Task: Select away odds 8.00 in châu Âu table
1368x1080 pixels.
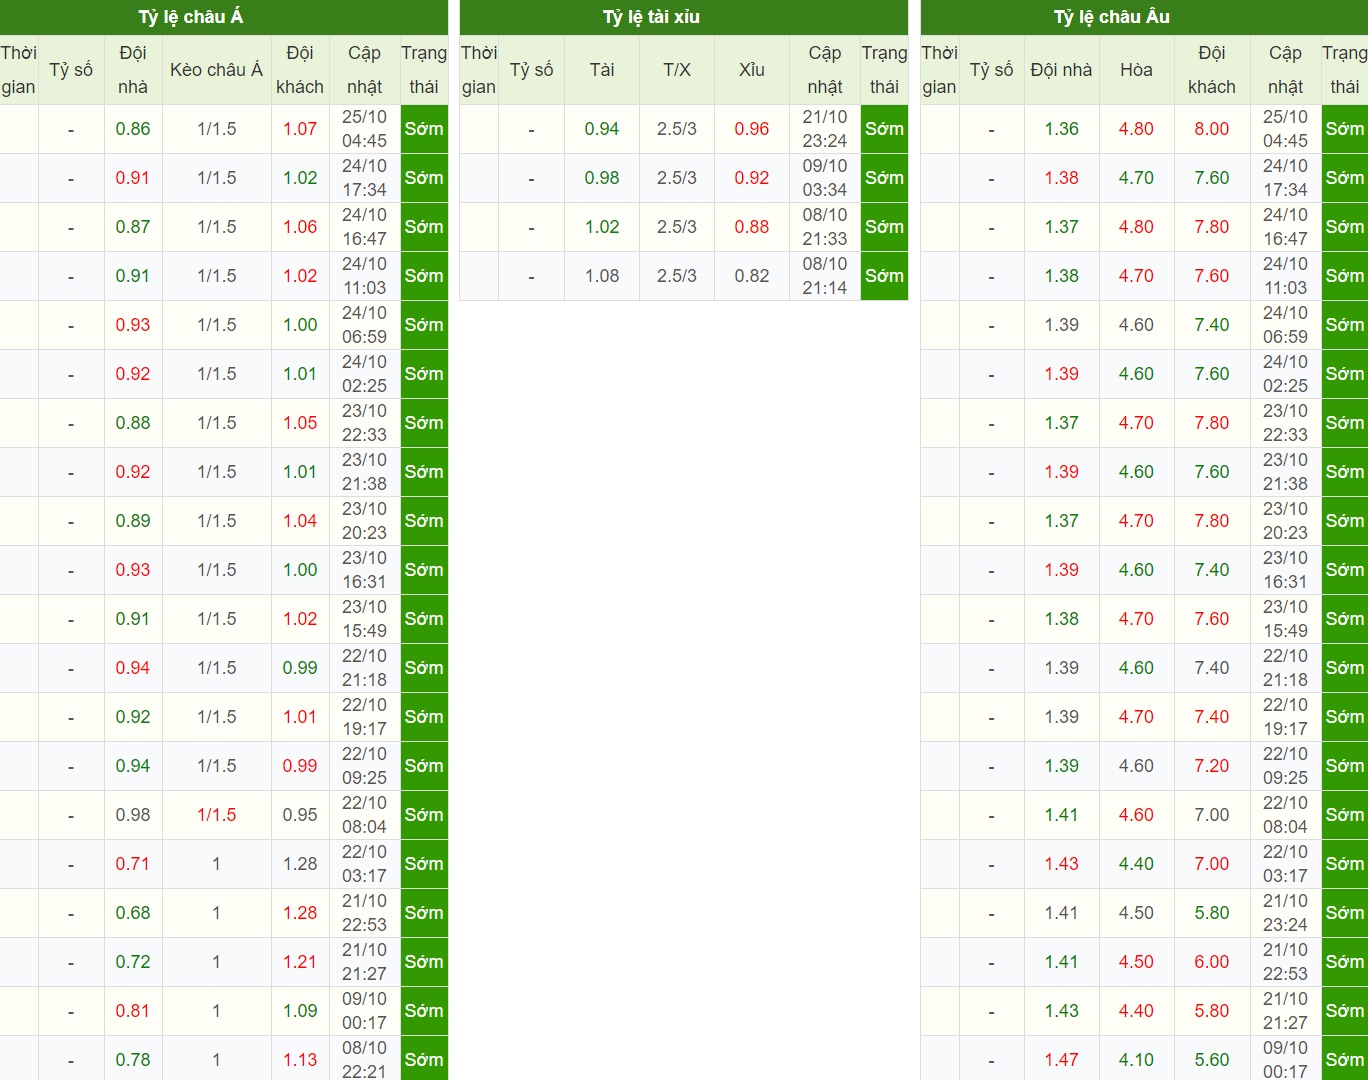Action: [1211, 129]
